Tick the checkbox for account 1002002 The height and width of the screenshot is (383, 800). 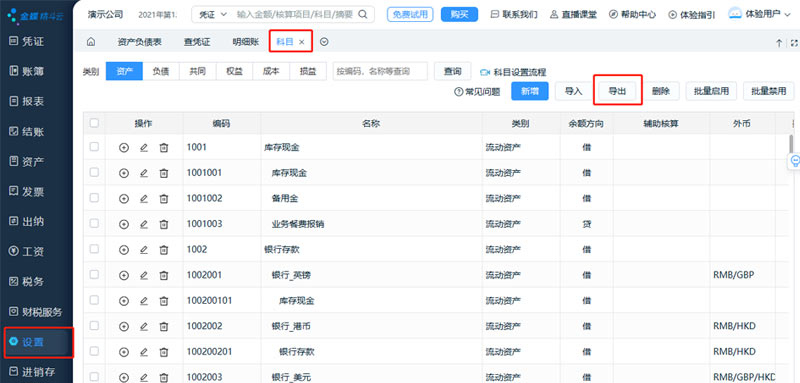(x=94, y=326)
